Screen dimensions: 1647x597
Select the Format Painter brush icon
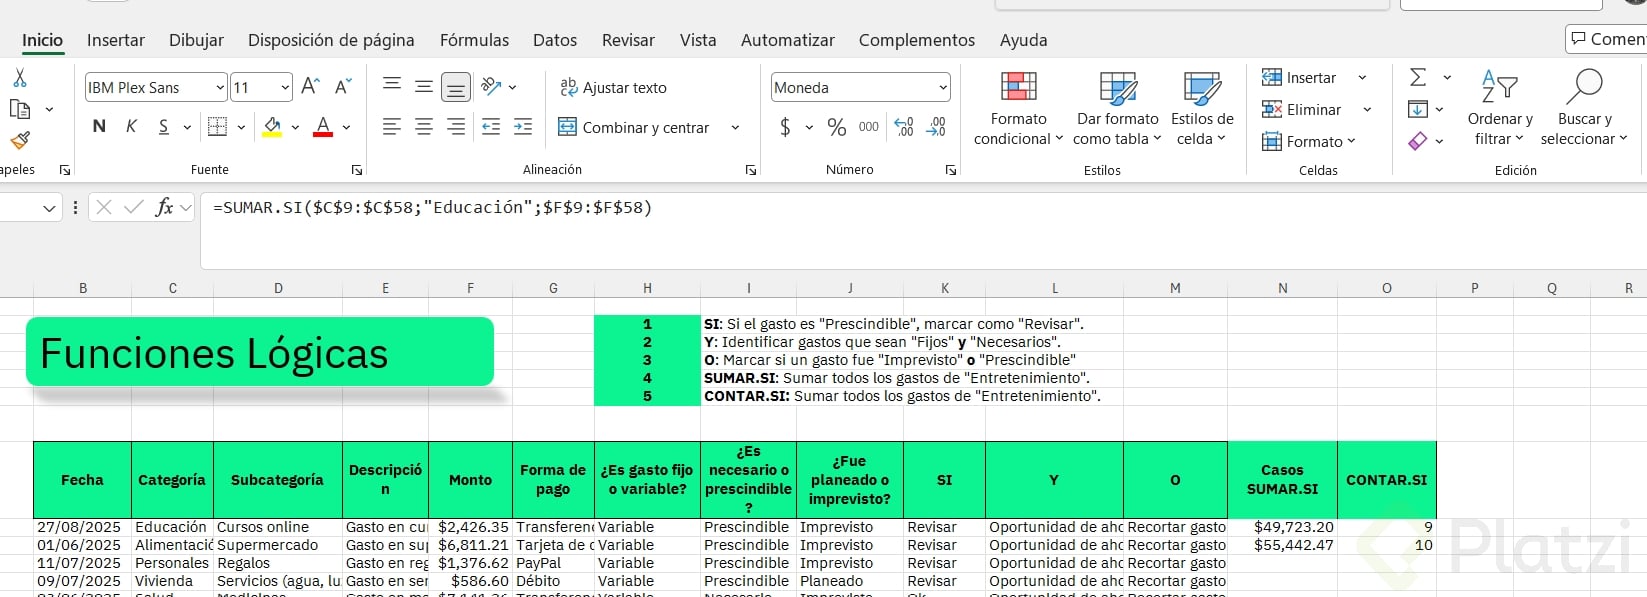pos(19,140)
